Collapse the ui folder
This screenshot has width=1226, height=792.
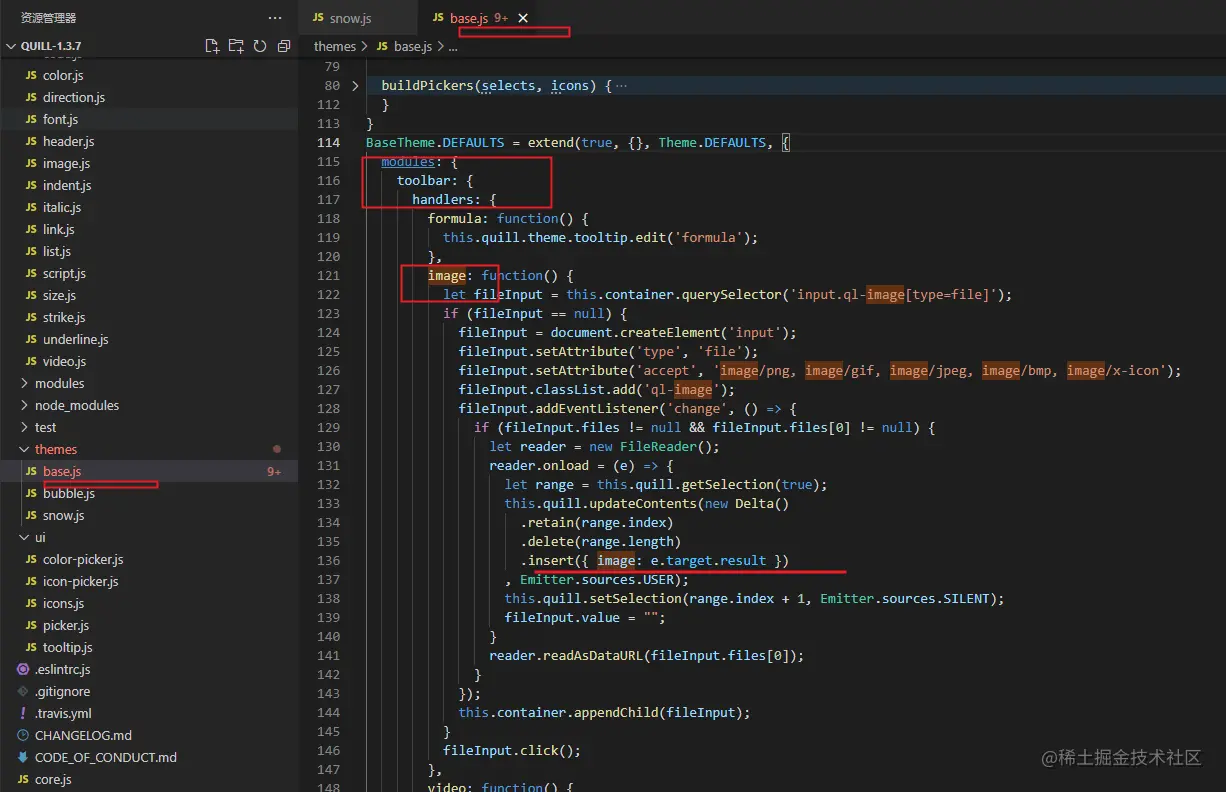click(x=149, y=537)
